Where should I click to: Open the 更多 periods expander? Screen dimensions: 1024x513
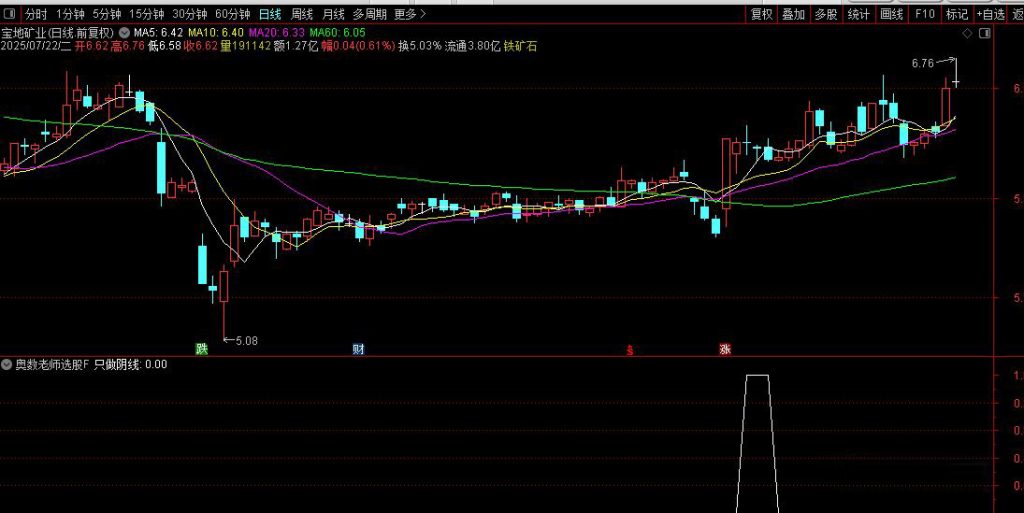coord(408,14)
